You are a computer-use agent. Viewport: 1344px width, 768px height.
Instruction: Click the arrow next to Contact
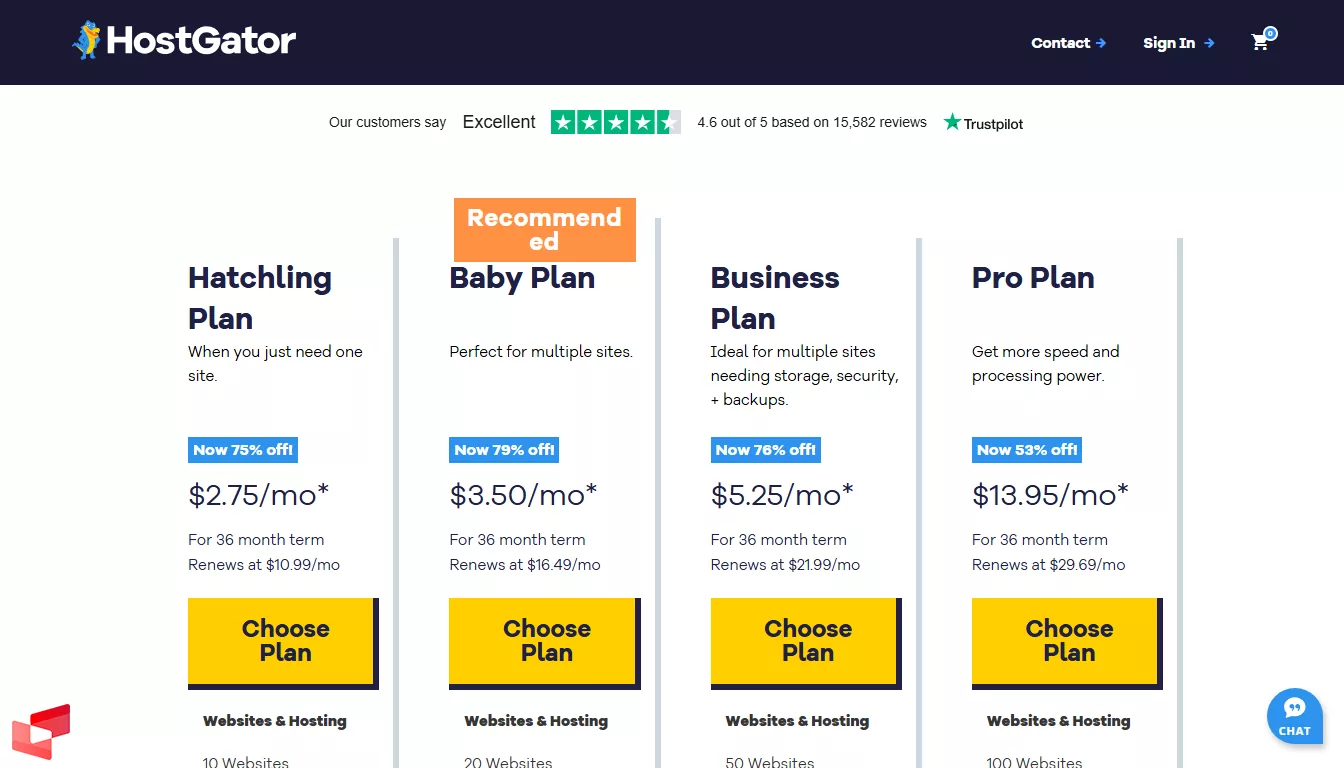(x=1103, y=43)
